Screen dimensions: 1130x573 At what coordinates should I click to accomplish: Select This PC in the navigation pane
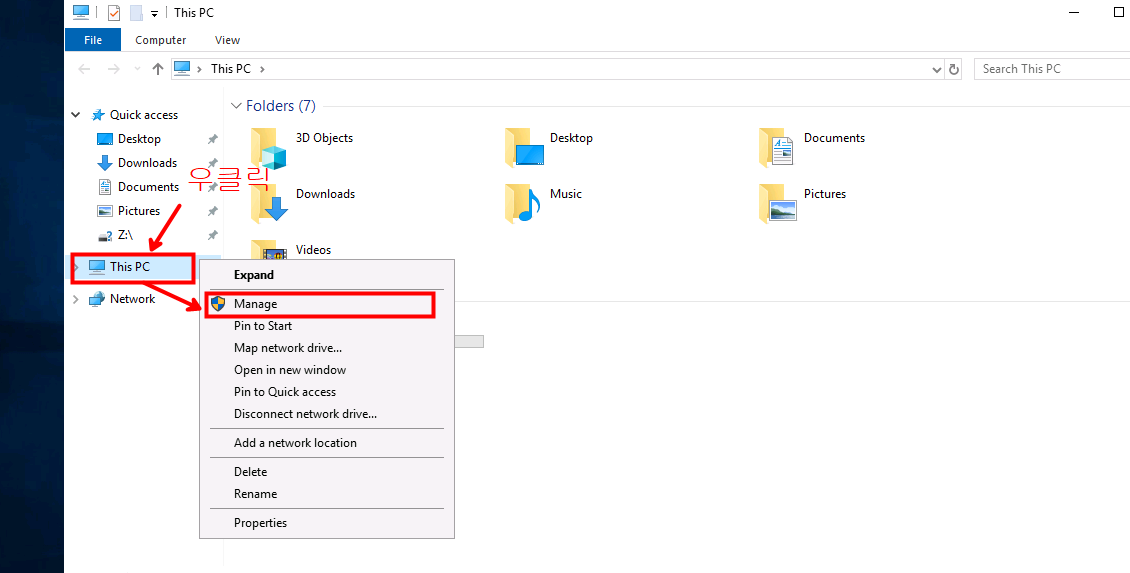point(130,267)
